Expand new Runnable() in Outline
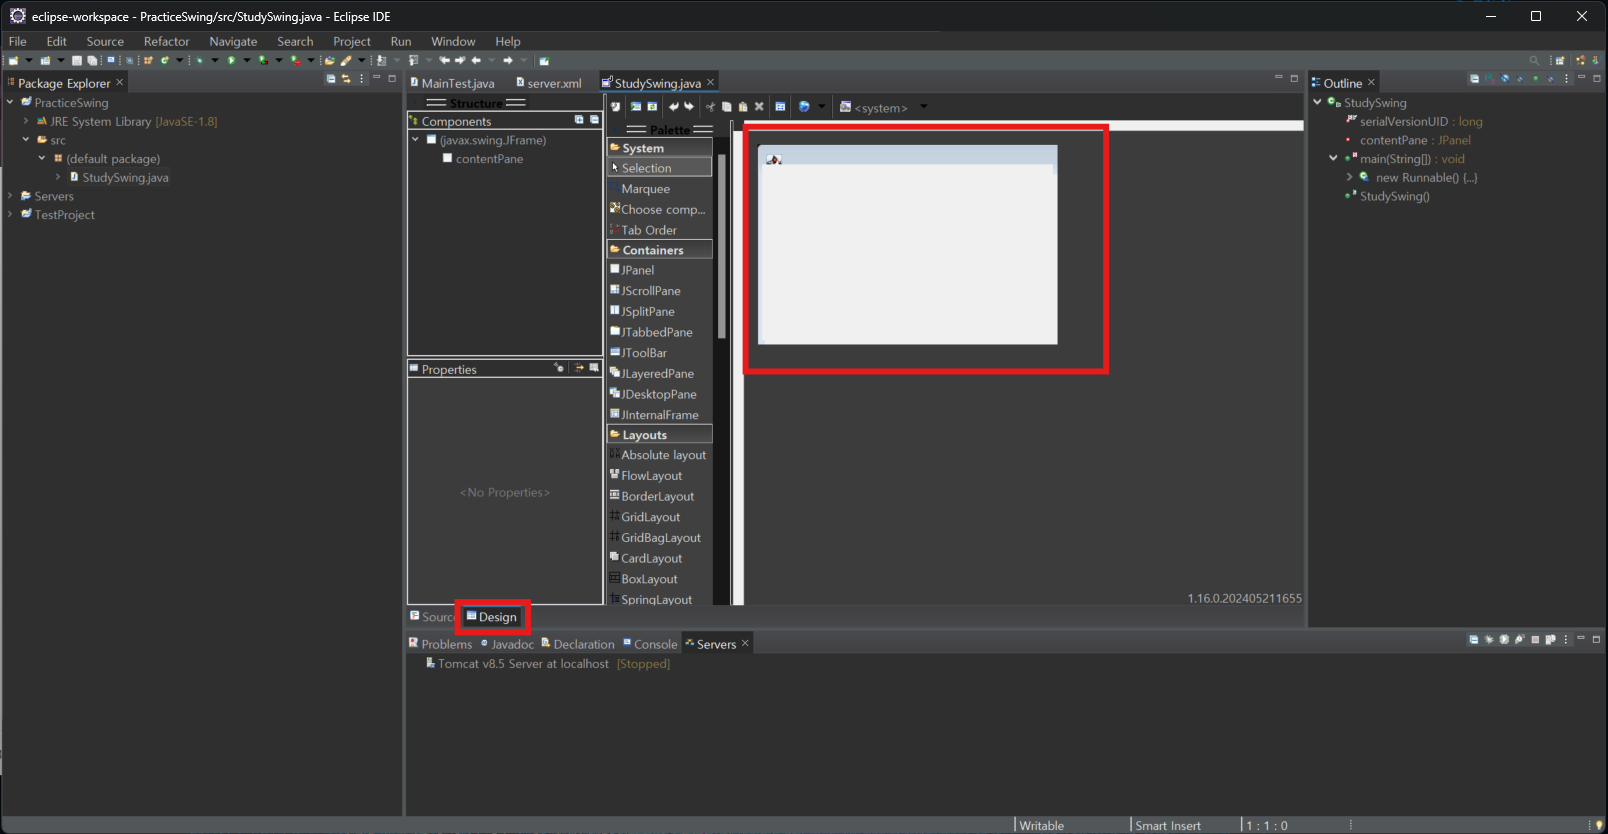 coord(1349,177)
